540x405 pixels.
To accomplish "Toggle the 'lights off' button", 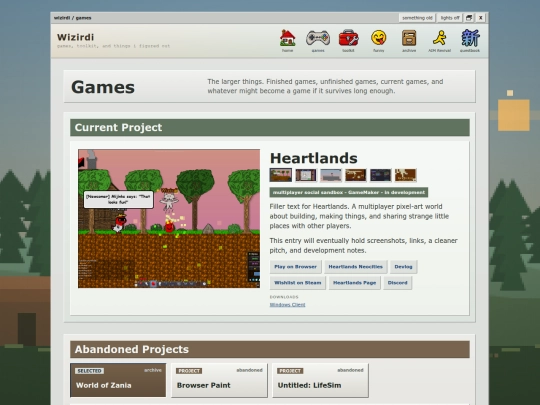I will pyautogui.click(x=450, y=18).
